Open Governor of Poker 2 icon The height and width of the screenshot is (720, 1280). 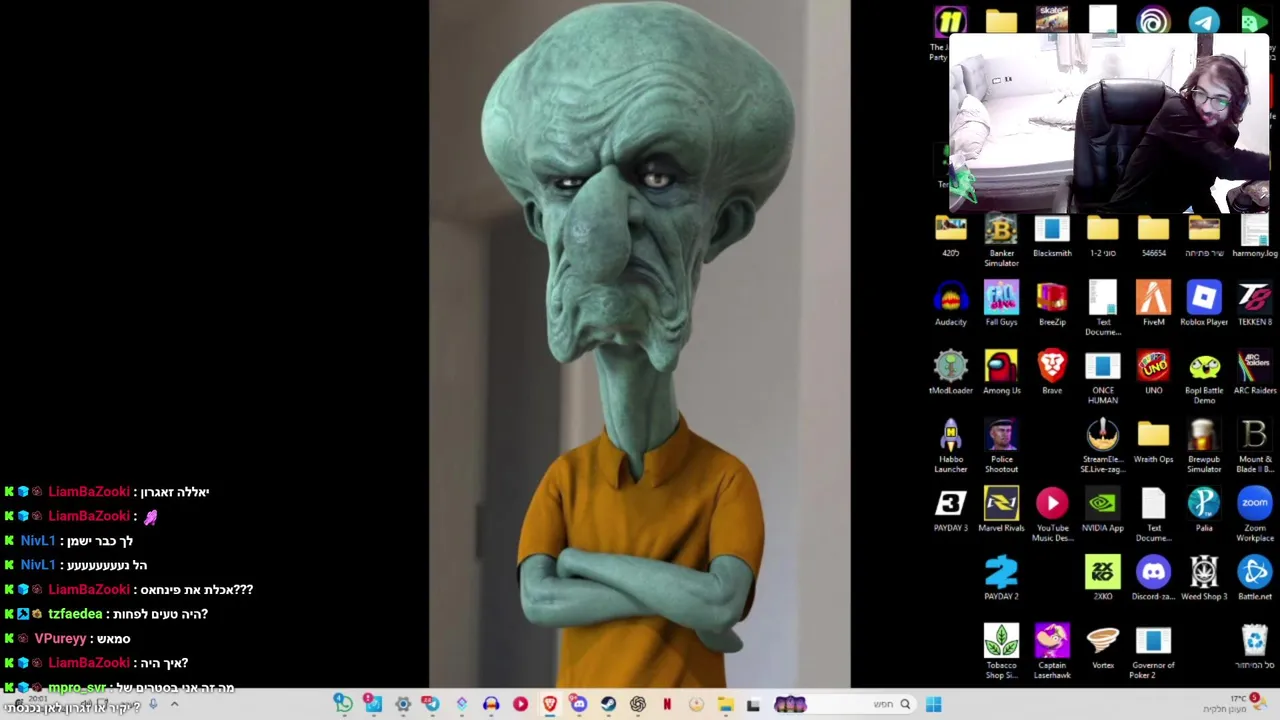tap(1153, 651)
